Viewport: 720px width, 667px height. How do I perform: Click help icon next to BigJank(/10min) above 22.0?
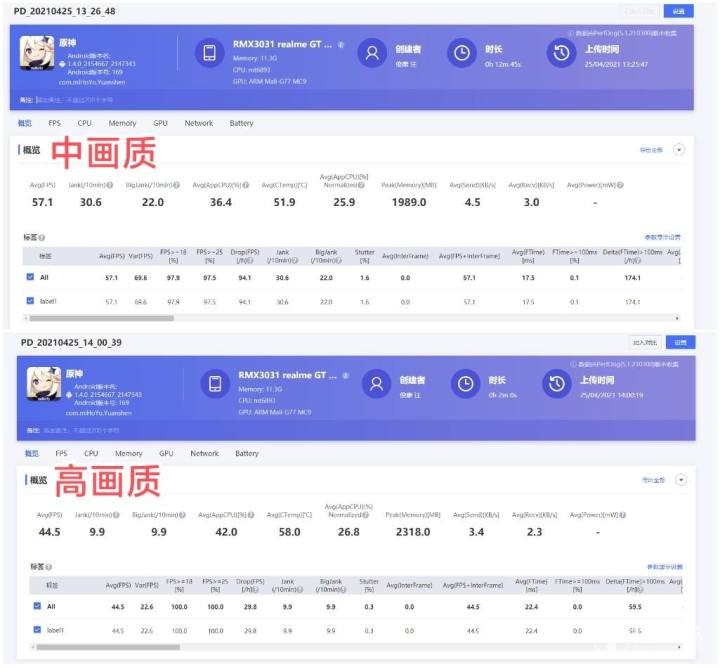pos(176,185)
